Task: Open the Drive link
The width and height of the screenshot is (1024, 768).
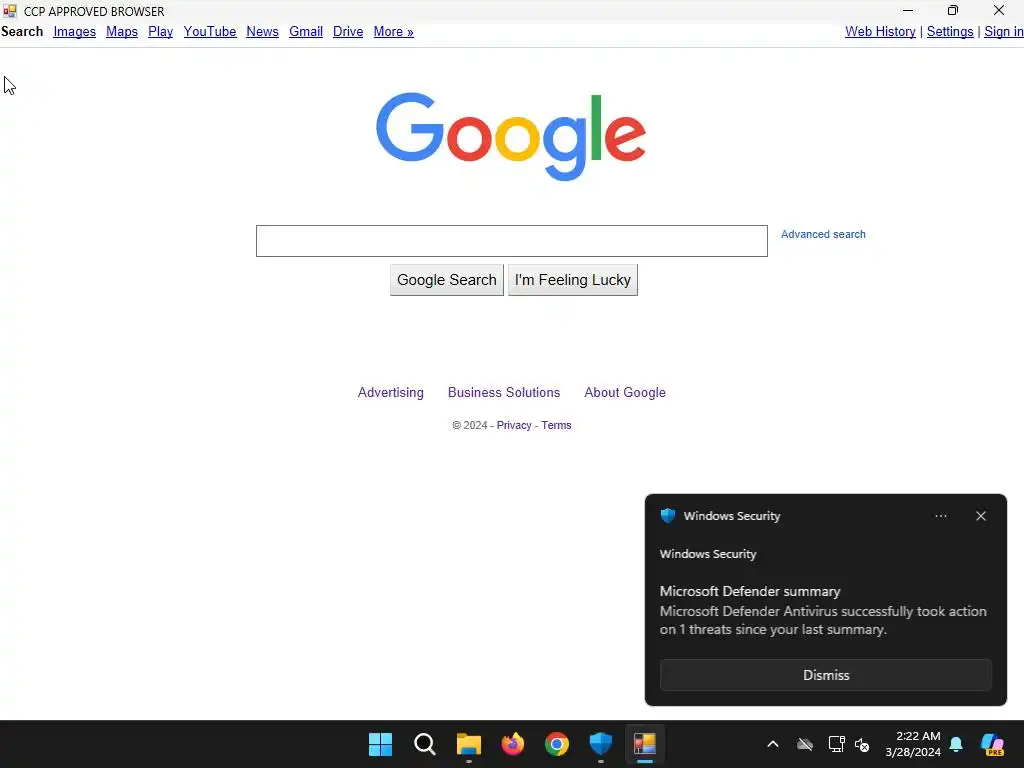Action: [347, 31]
